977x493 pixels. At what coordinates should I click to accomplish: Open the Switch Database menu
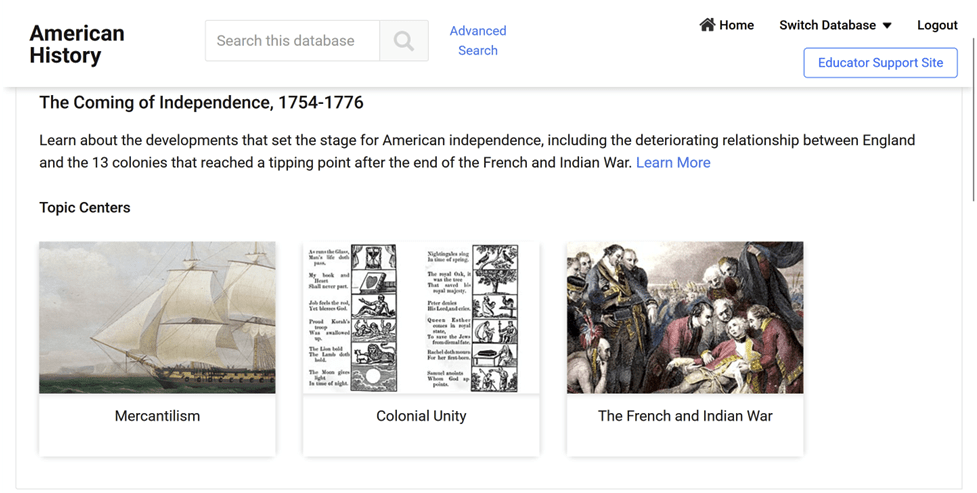pyautogui.click(x=827, y=25)
